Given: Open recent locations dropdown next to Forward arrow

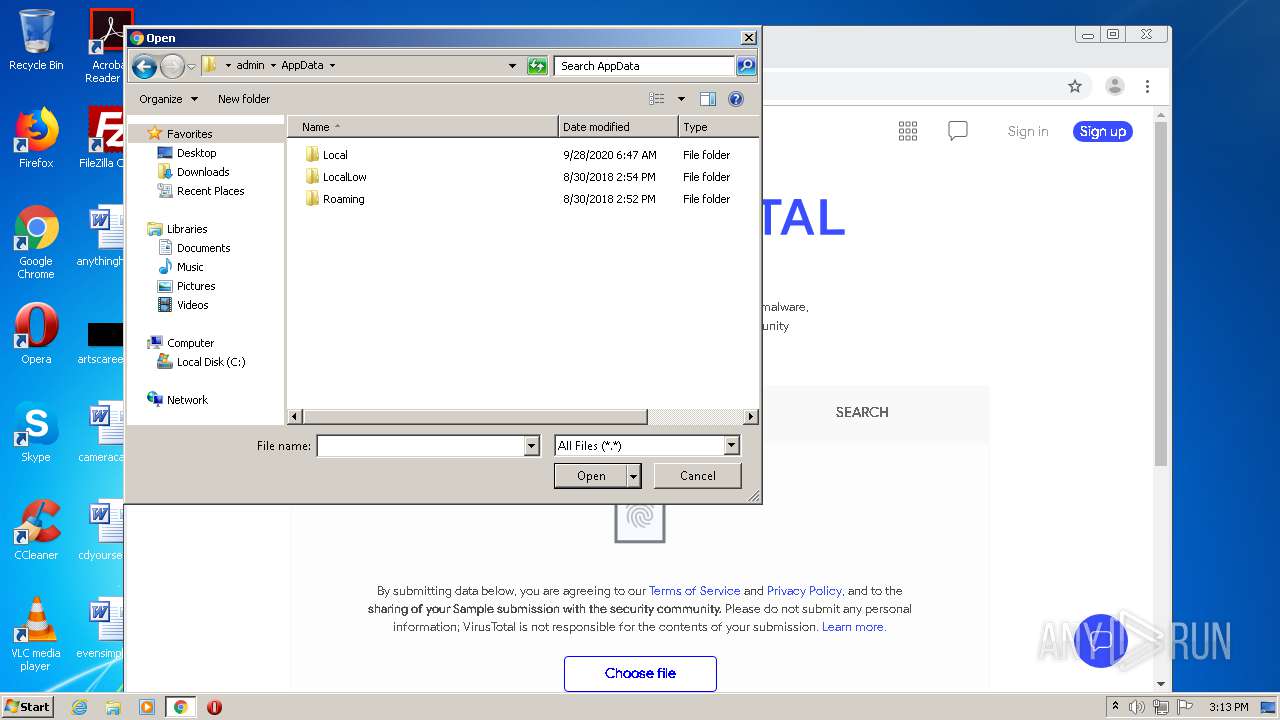Looking at the screenshot, I should tap(191, 67).
